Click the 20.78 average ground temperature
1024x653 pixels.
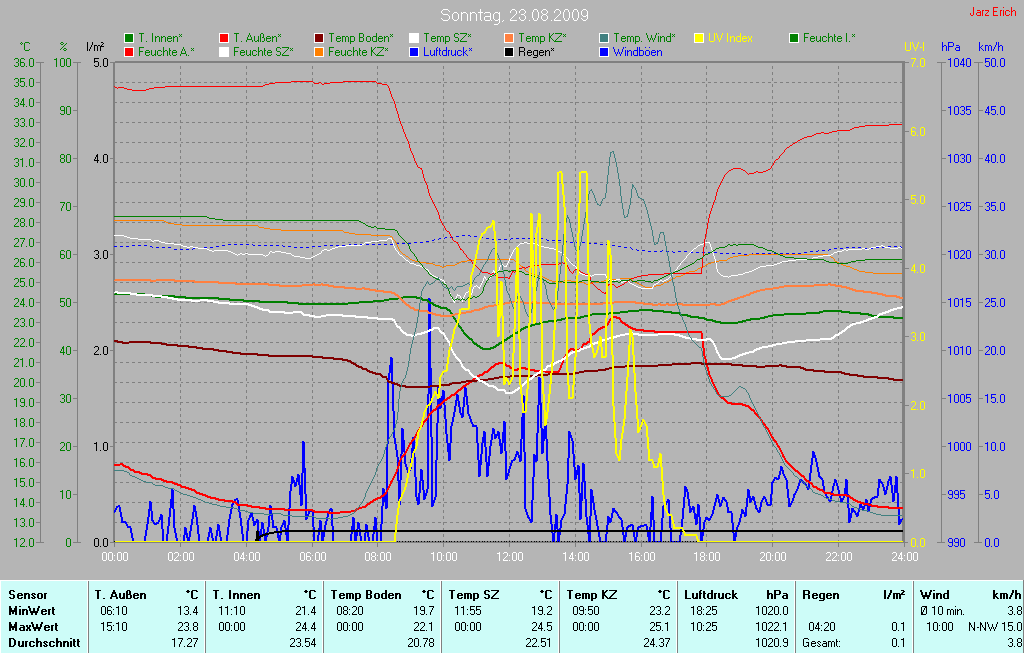click(x=421, y=643)
